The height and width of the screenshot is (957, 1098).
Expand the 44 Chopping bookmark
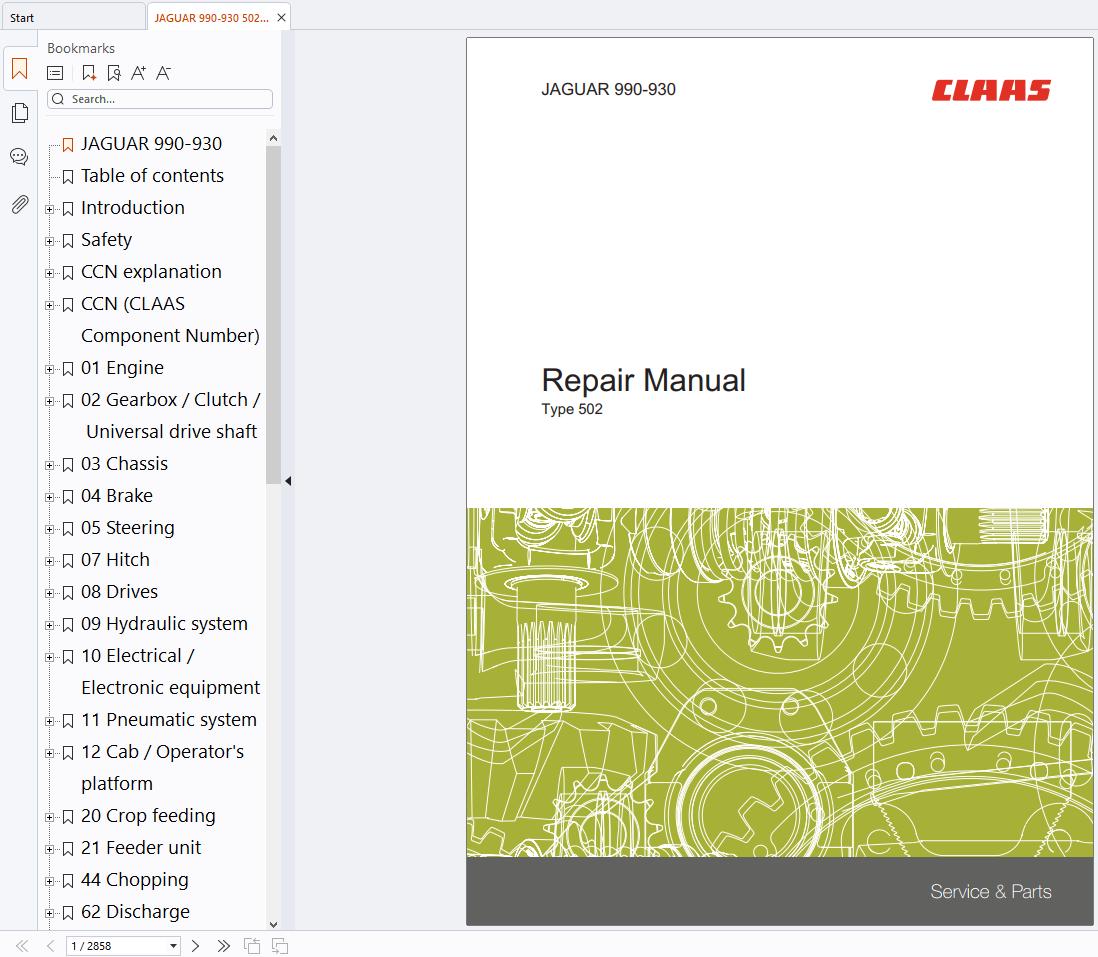click(x=49, y=881)
